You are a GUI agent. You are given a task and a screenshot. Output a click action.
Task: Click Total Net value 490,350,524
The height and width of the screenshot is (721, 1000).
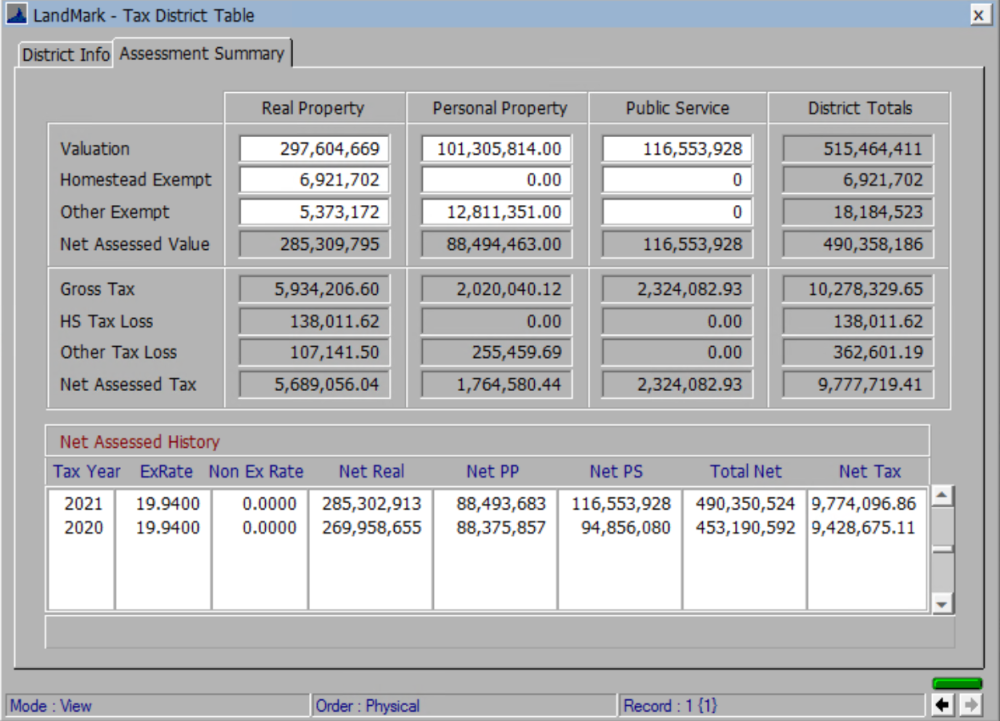click(x=745, y=504)
